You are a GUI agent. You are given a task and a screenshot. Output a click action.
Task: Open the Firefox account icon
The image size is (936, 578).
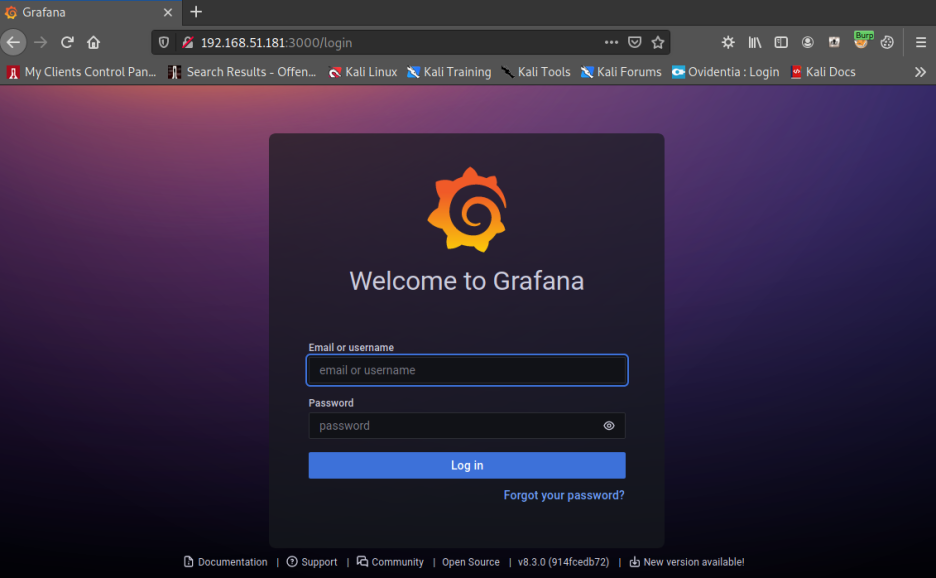(808, 42)
